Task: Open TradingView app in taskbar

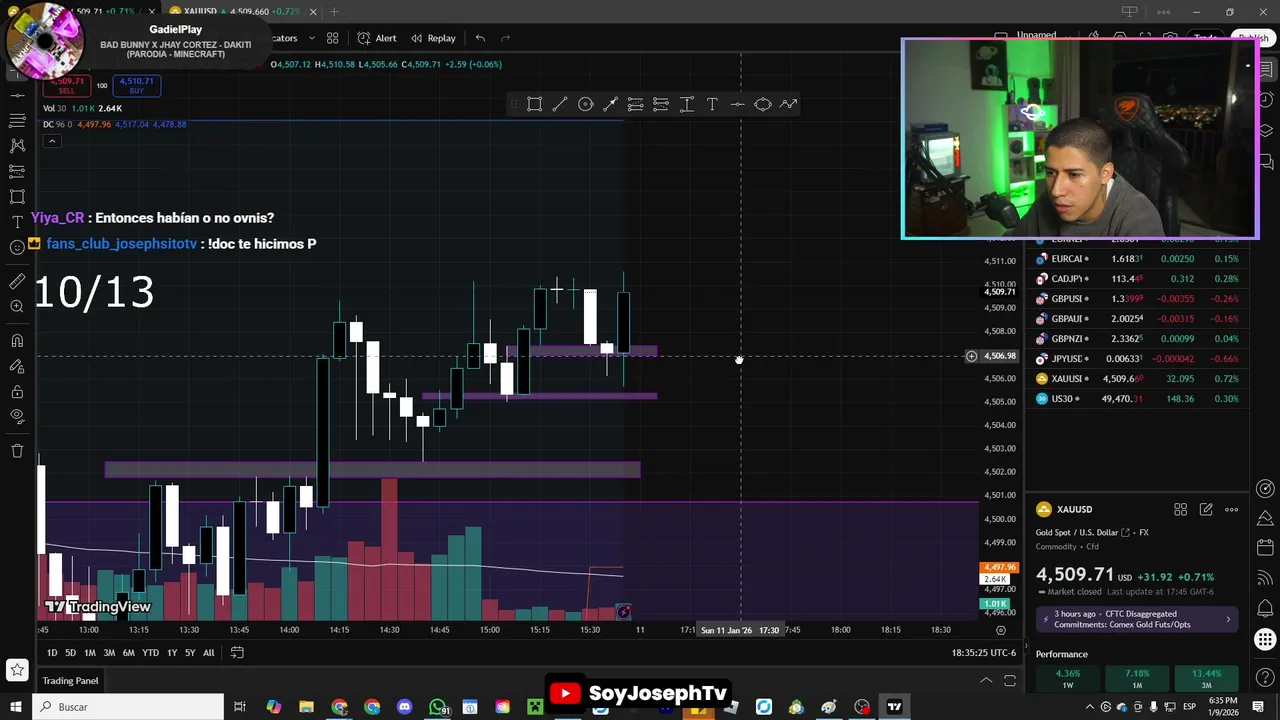Action: (x=894, y=707)
